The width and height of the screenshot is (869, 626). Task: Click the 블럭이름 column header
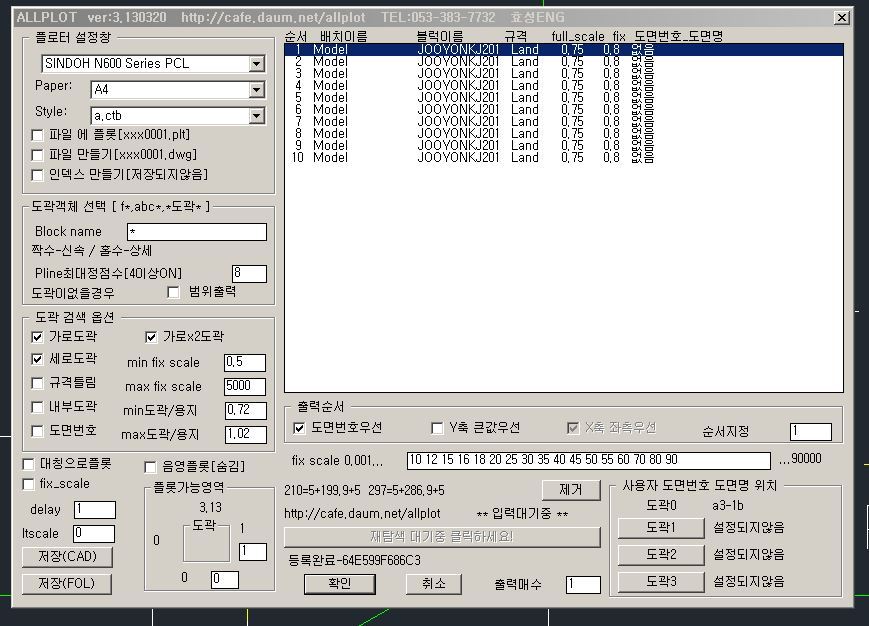(x=439, y=36)
